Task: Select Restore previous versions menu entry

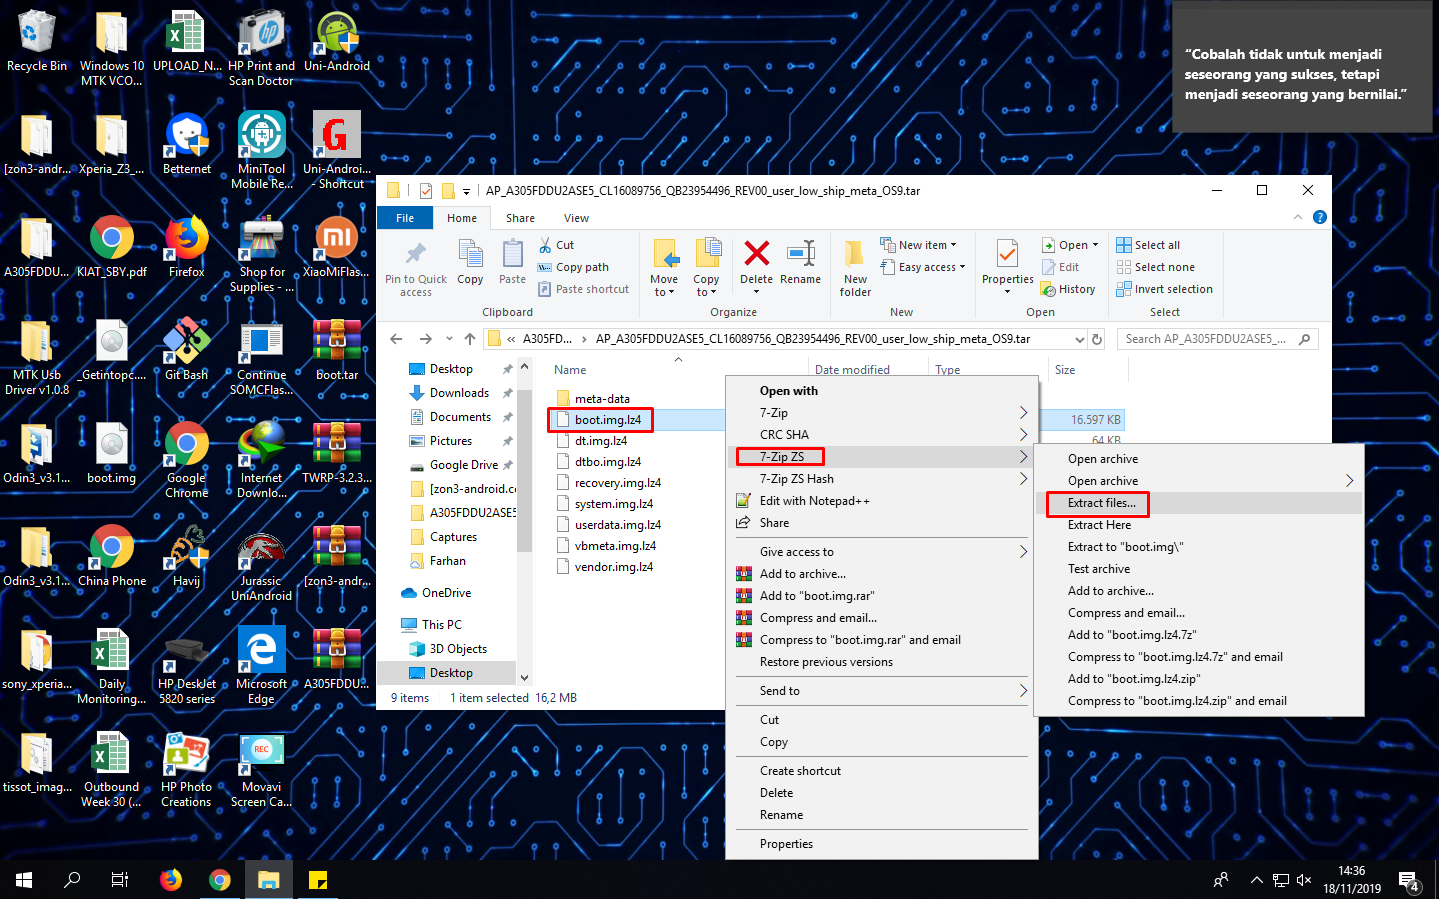Action: [x=882, y=662]
